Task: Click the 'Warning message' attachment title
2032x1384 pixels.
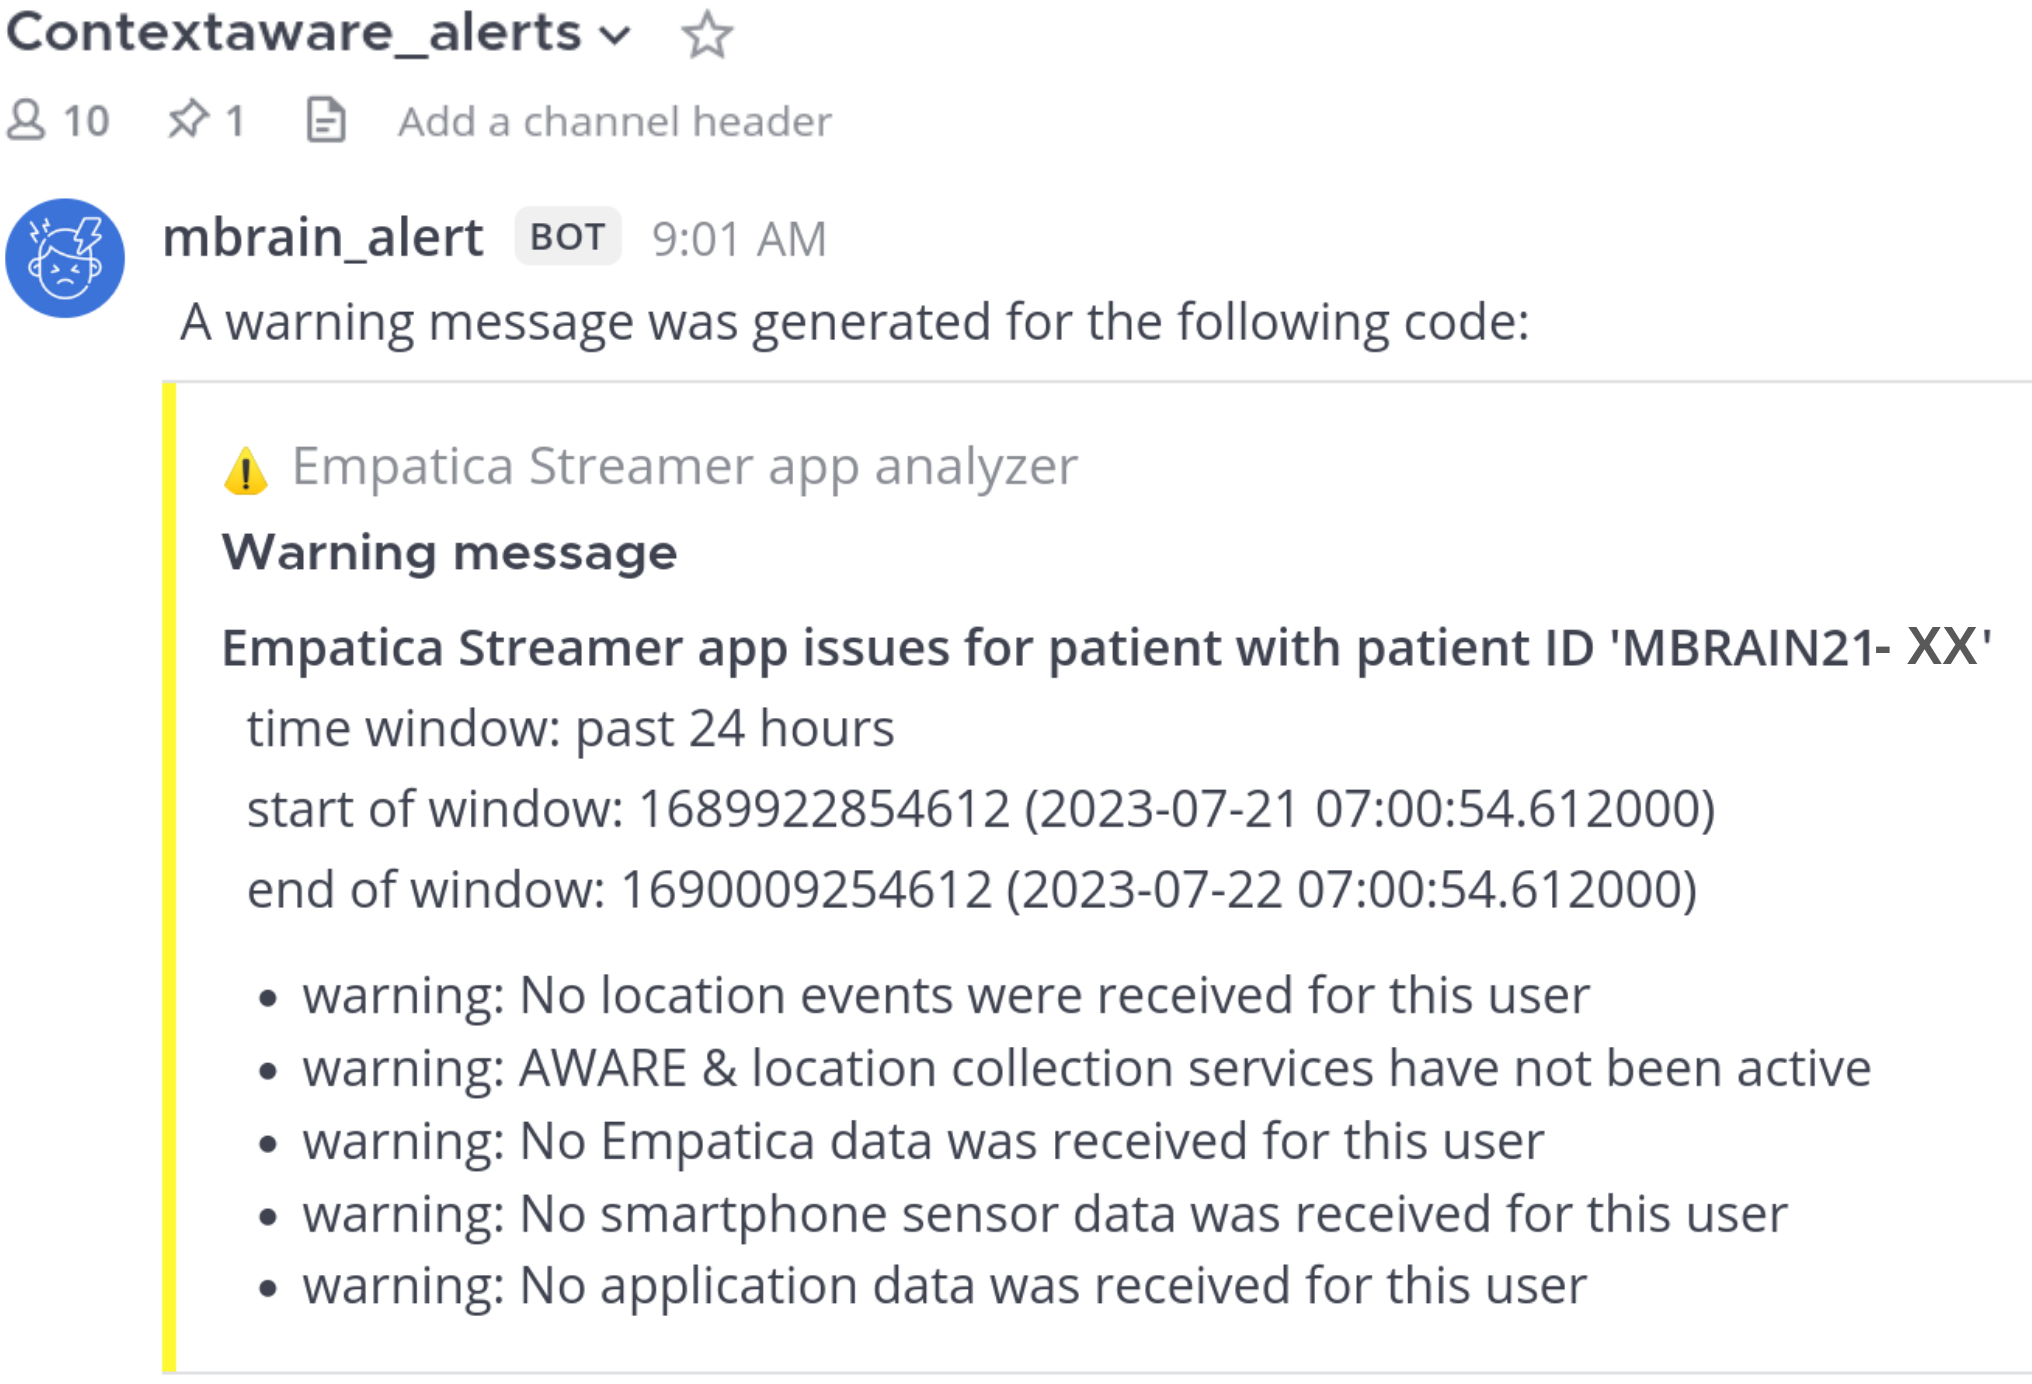Action: [x=450, y=552]
